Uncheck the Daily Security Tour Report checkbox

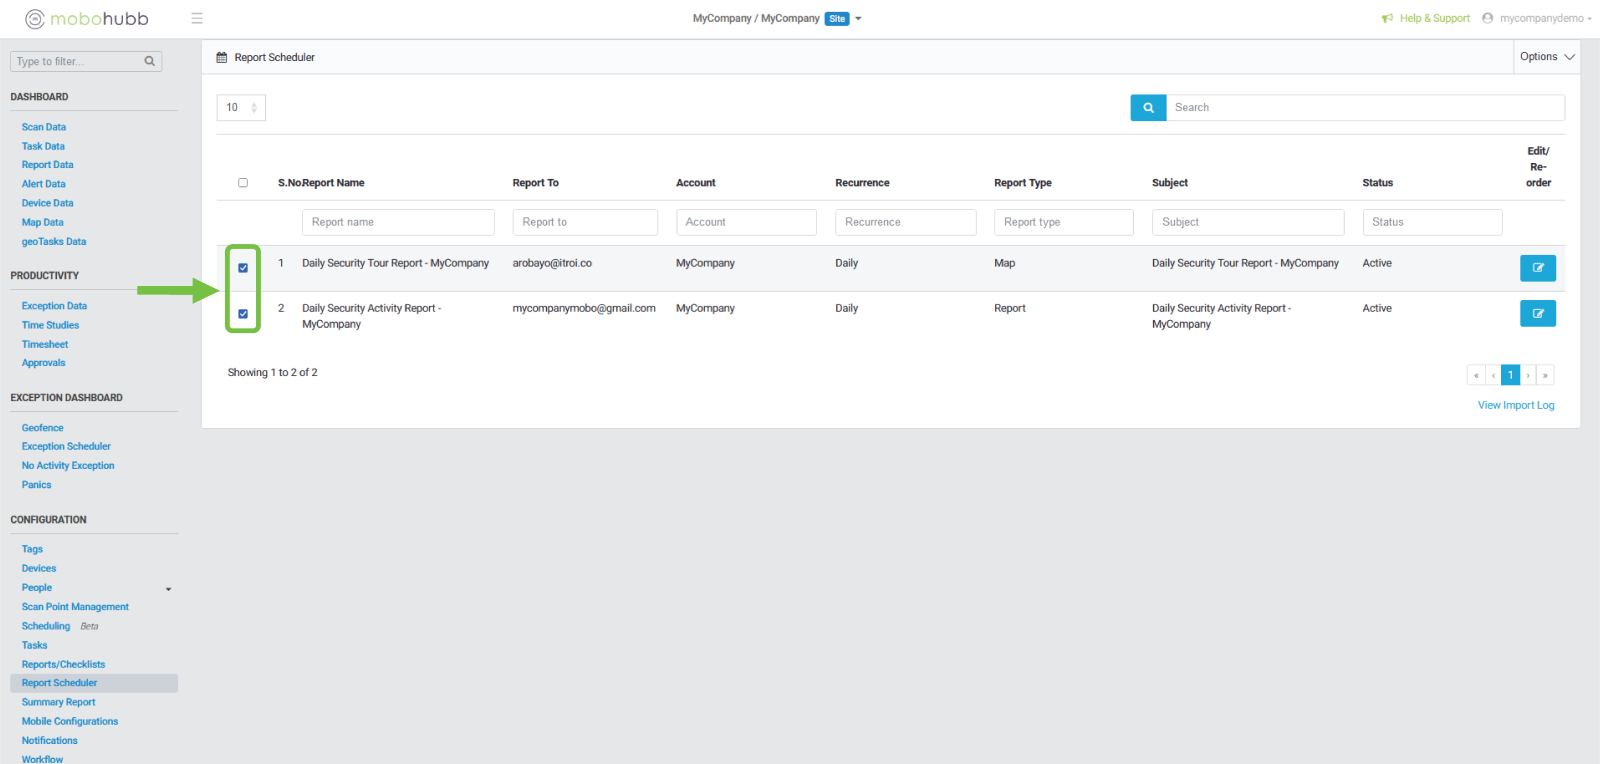pos(243,268)
